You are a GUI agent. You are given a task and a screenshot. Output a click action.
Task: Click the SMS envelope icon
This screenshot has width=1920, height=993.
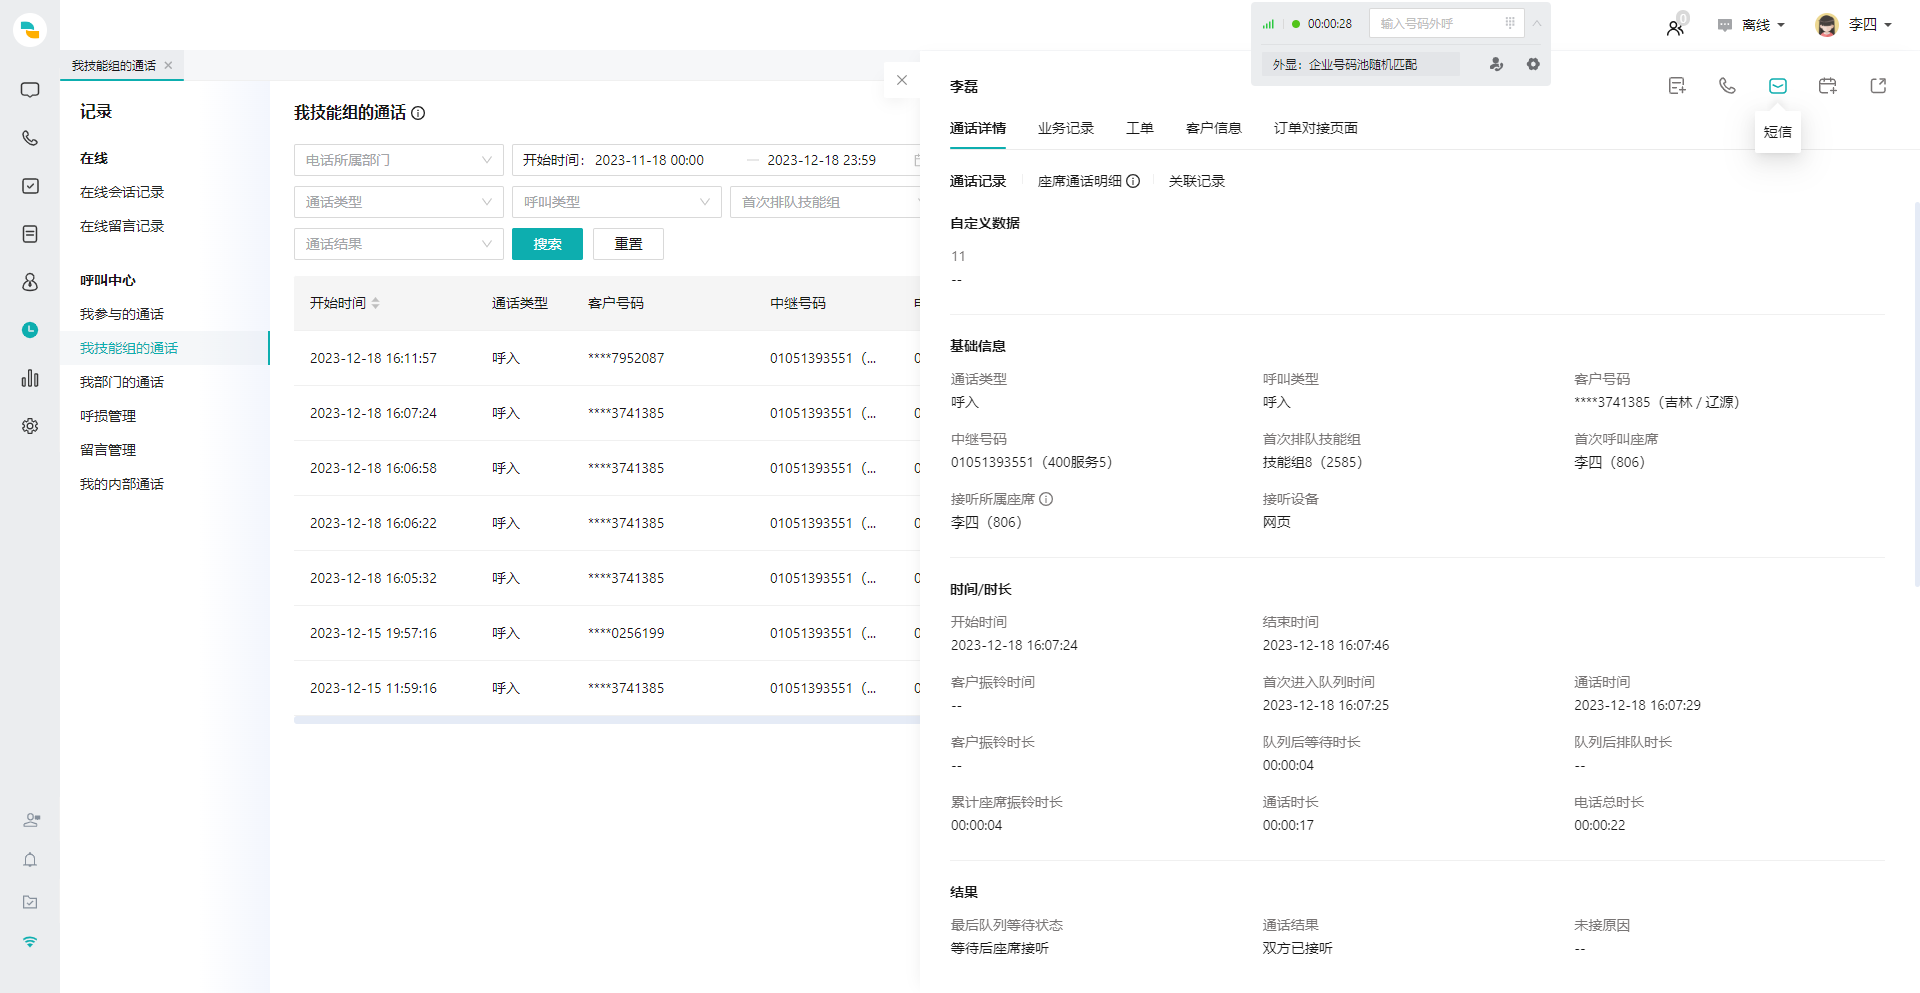[x=1778, y=86]
